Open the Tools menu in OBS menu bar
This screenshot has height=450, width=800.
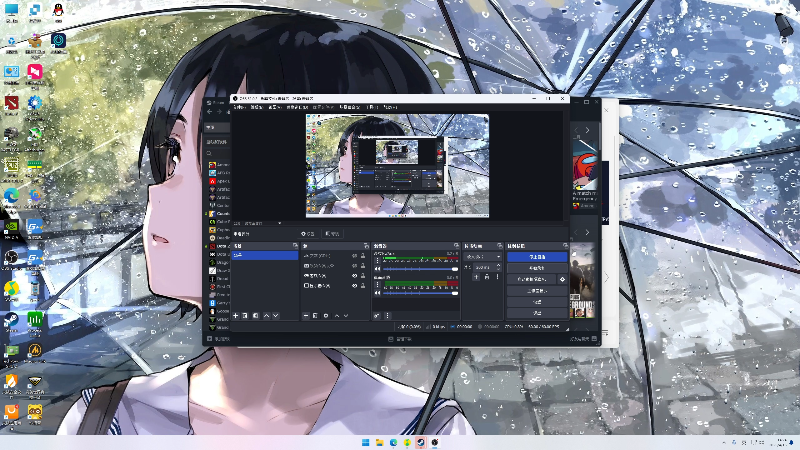372,107
